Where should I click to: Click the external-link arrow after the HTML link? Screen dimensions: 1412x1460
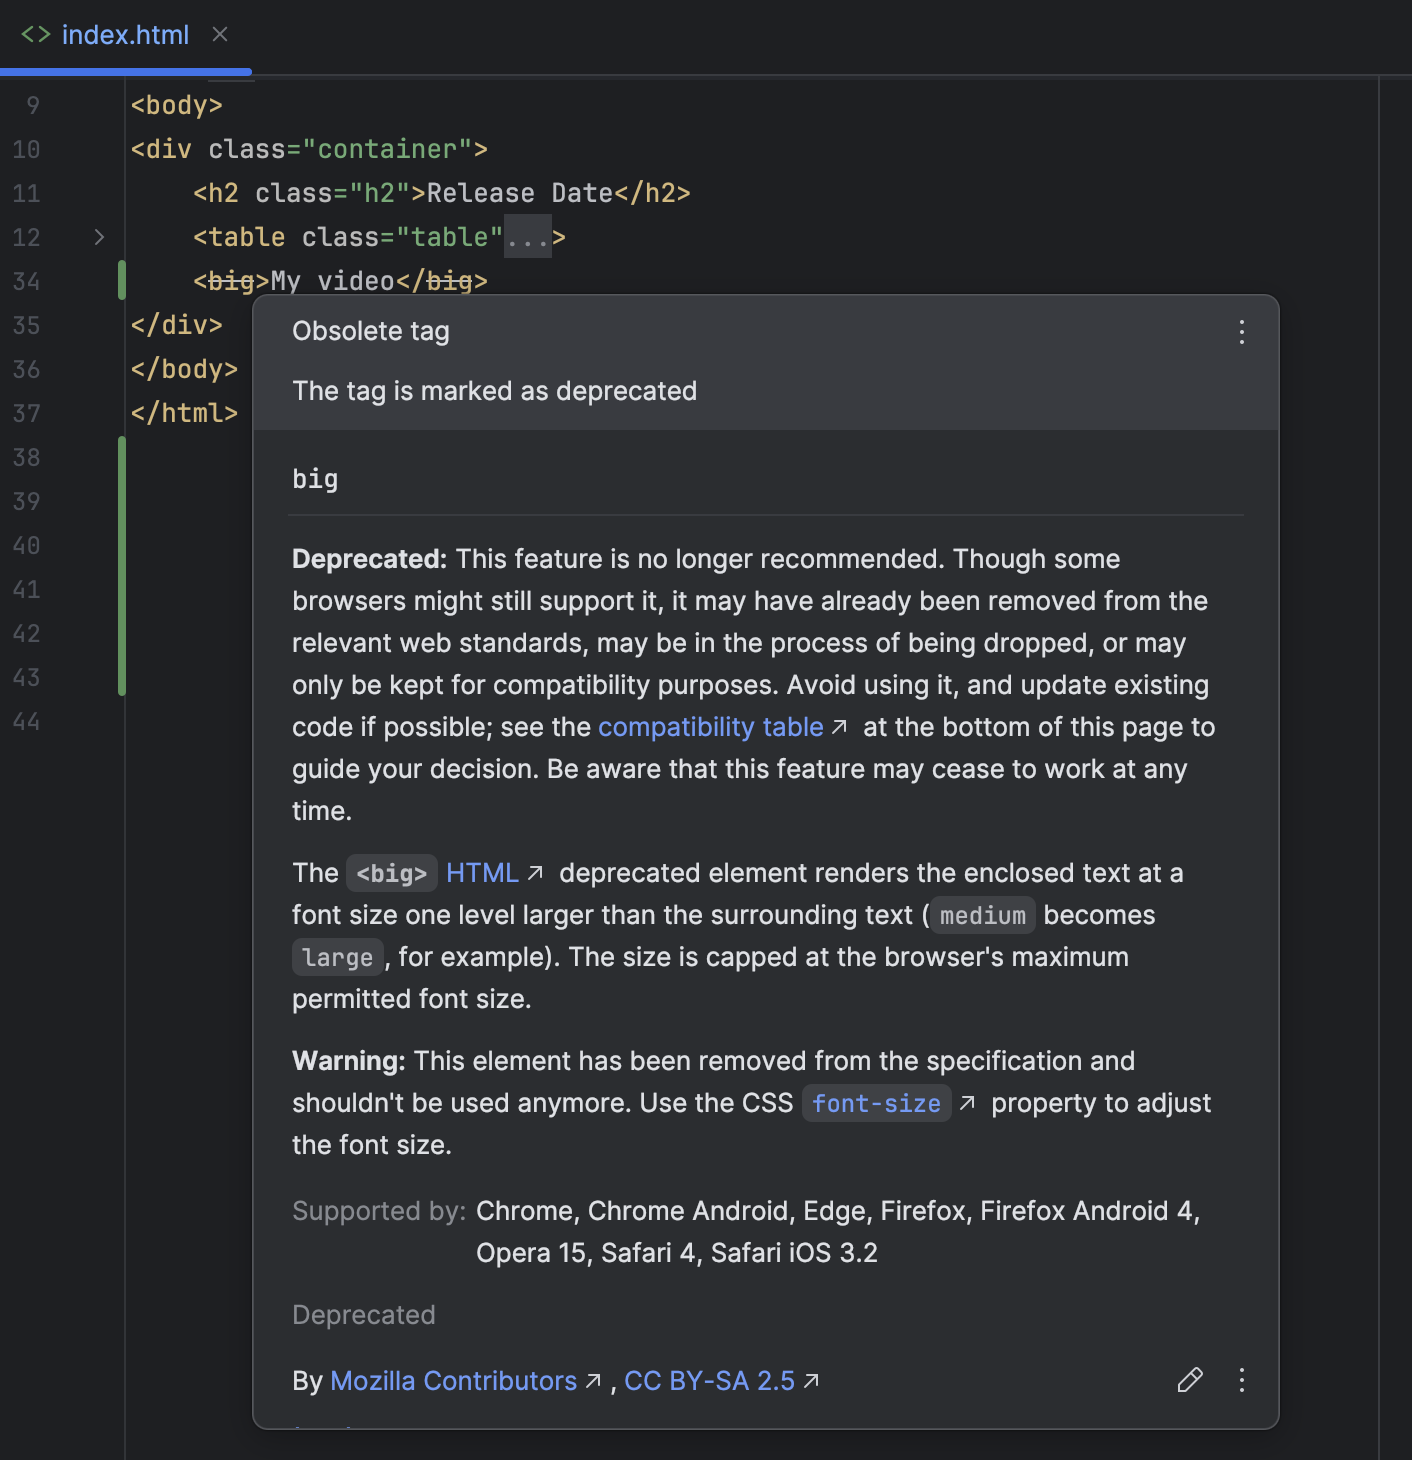(x=535, y=873)
